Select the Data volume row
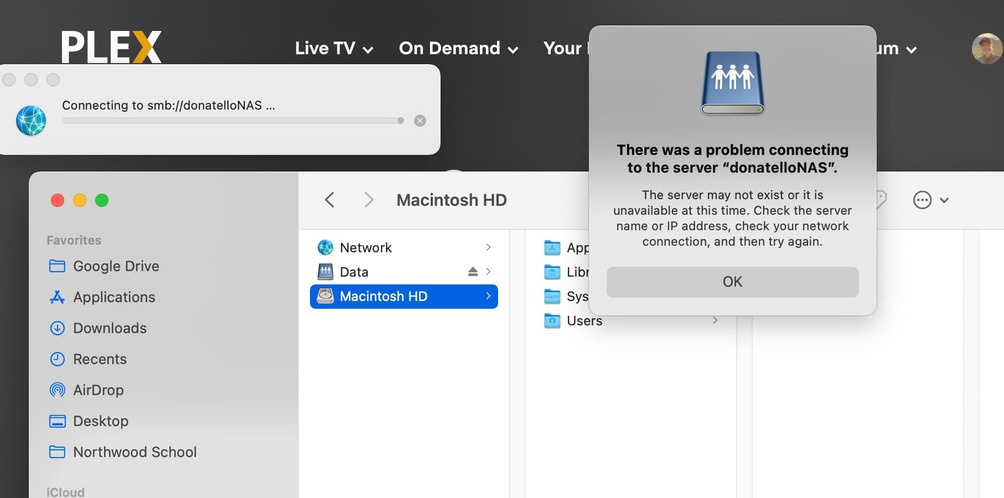This screenshot has height=498, width=1004. [x=404, y=271]
